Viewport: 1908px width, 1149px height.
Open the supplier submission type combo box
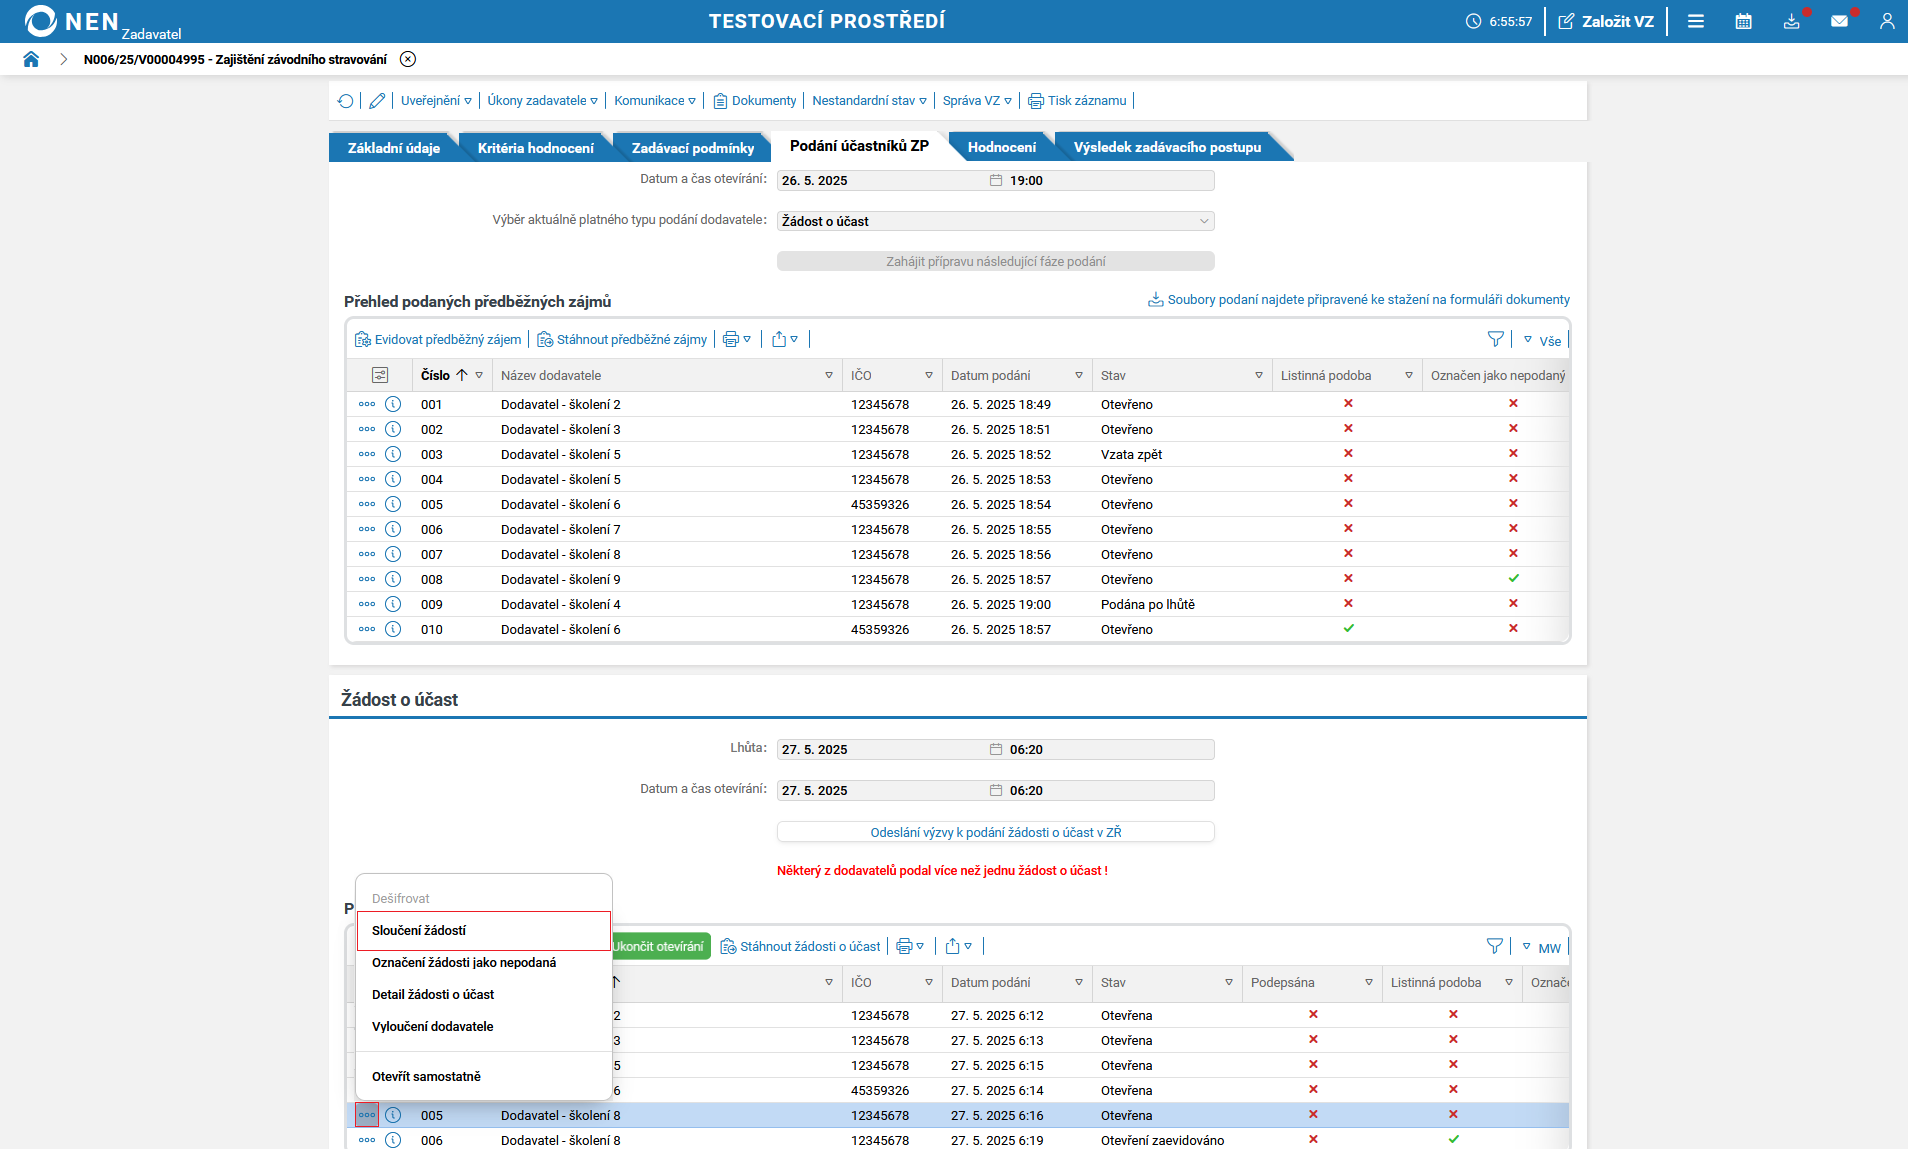(x=995, y=221)
